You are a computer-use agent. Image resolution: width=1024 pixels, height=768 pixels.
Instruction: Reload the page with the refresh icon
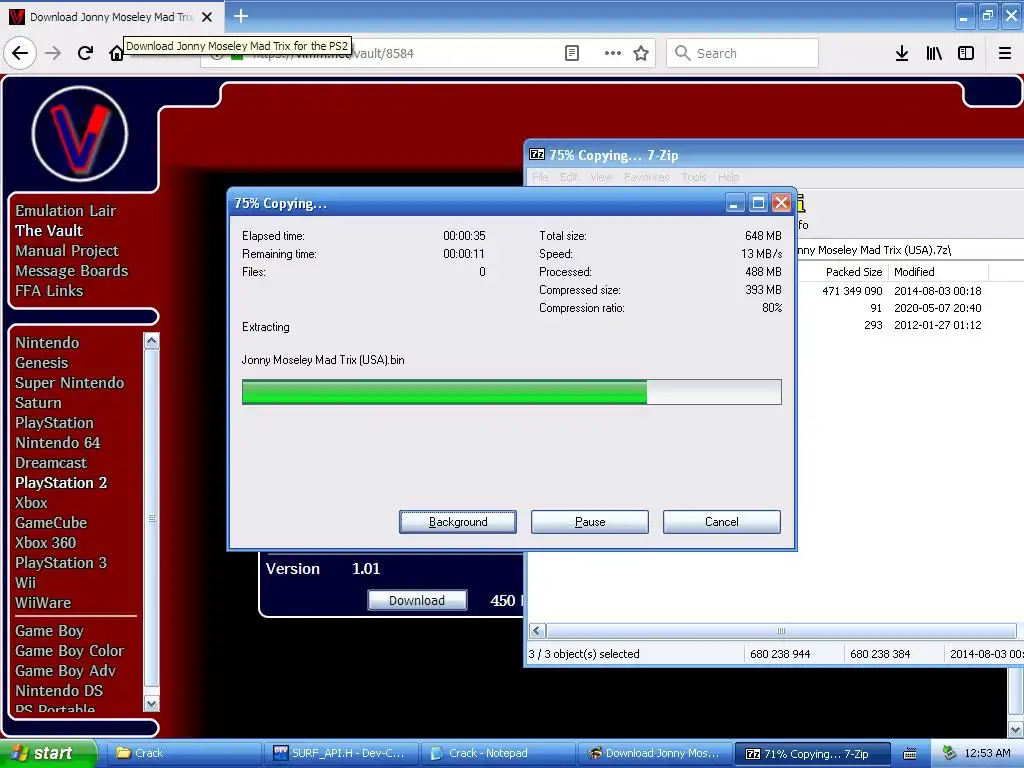click(85, 53)
